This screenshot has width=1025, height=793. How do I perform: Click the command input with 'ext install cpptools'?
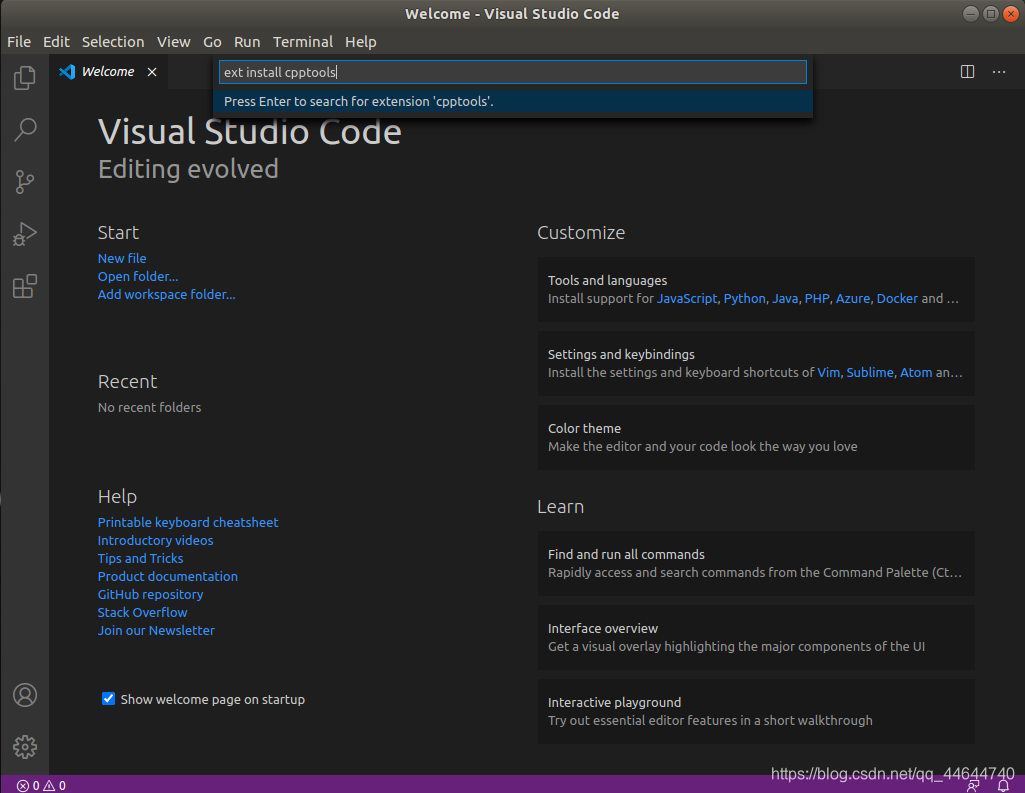pos(512,72)
